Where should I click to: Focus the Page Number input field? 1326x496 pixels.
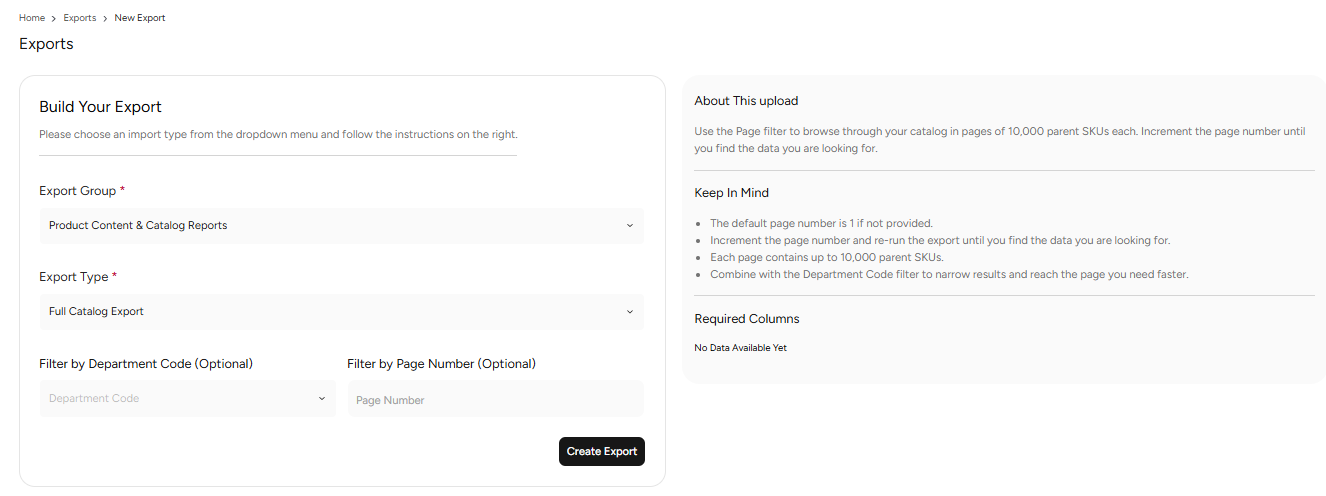click(x=496, y=399)
